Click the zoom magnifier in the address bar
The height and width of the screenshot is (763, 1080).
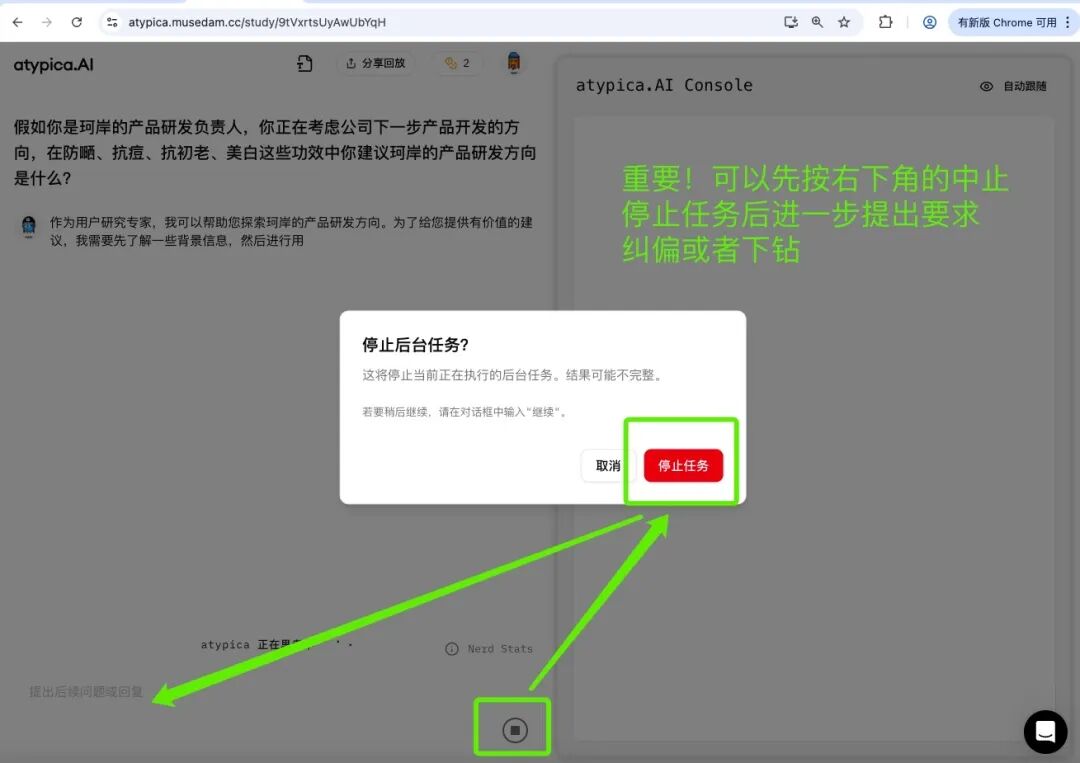coord(816,21)
